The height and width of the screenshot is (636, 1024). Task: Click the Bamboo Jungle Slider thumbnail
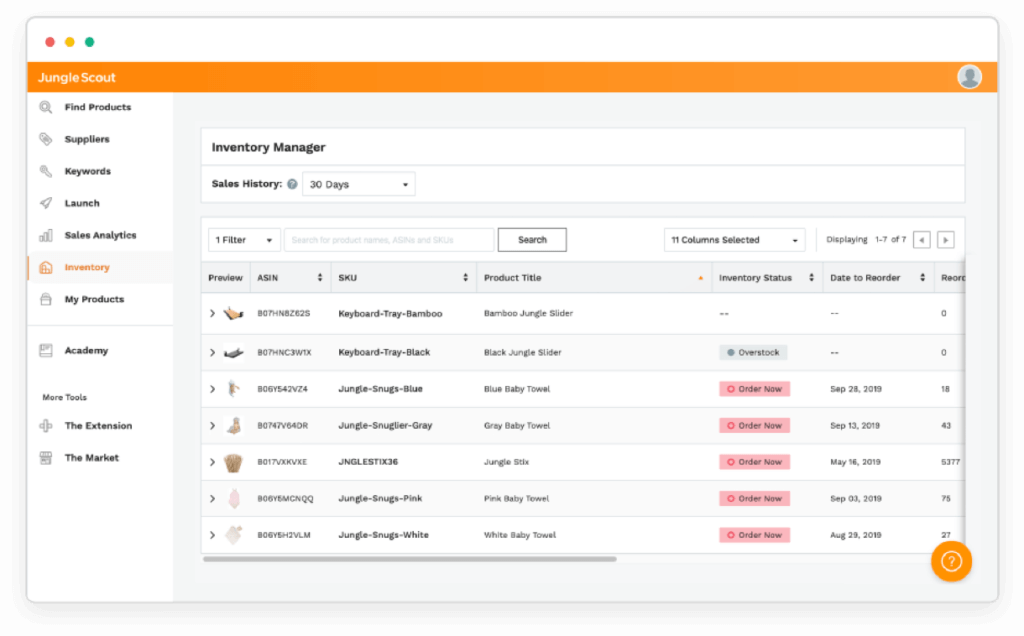click(233, 313)
